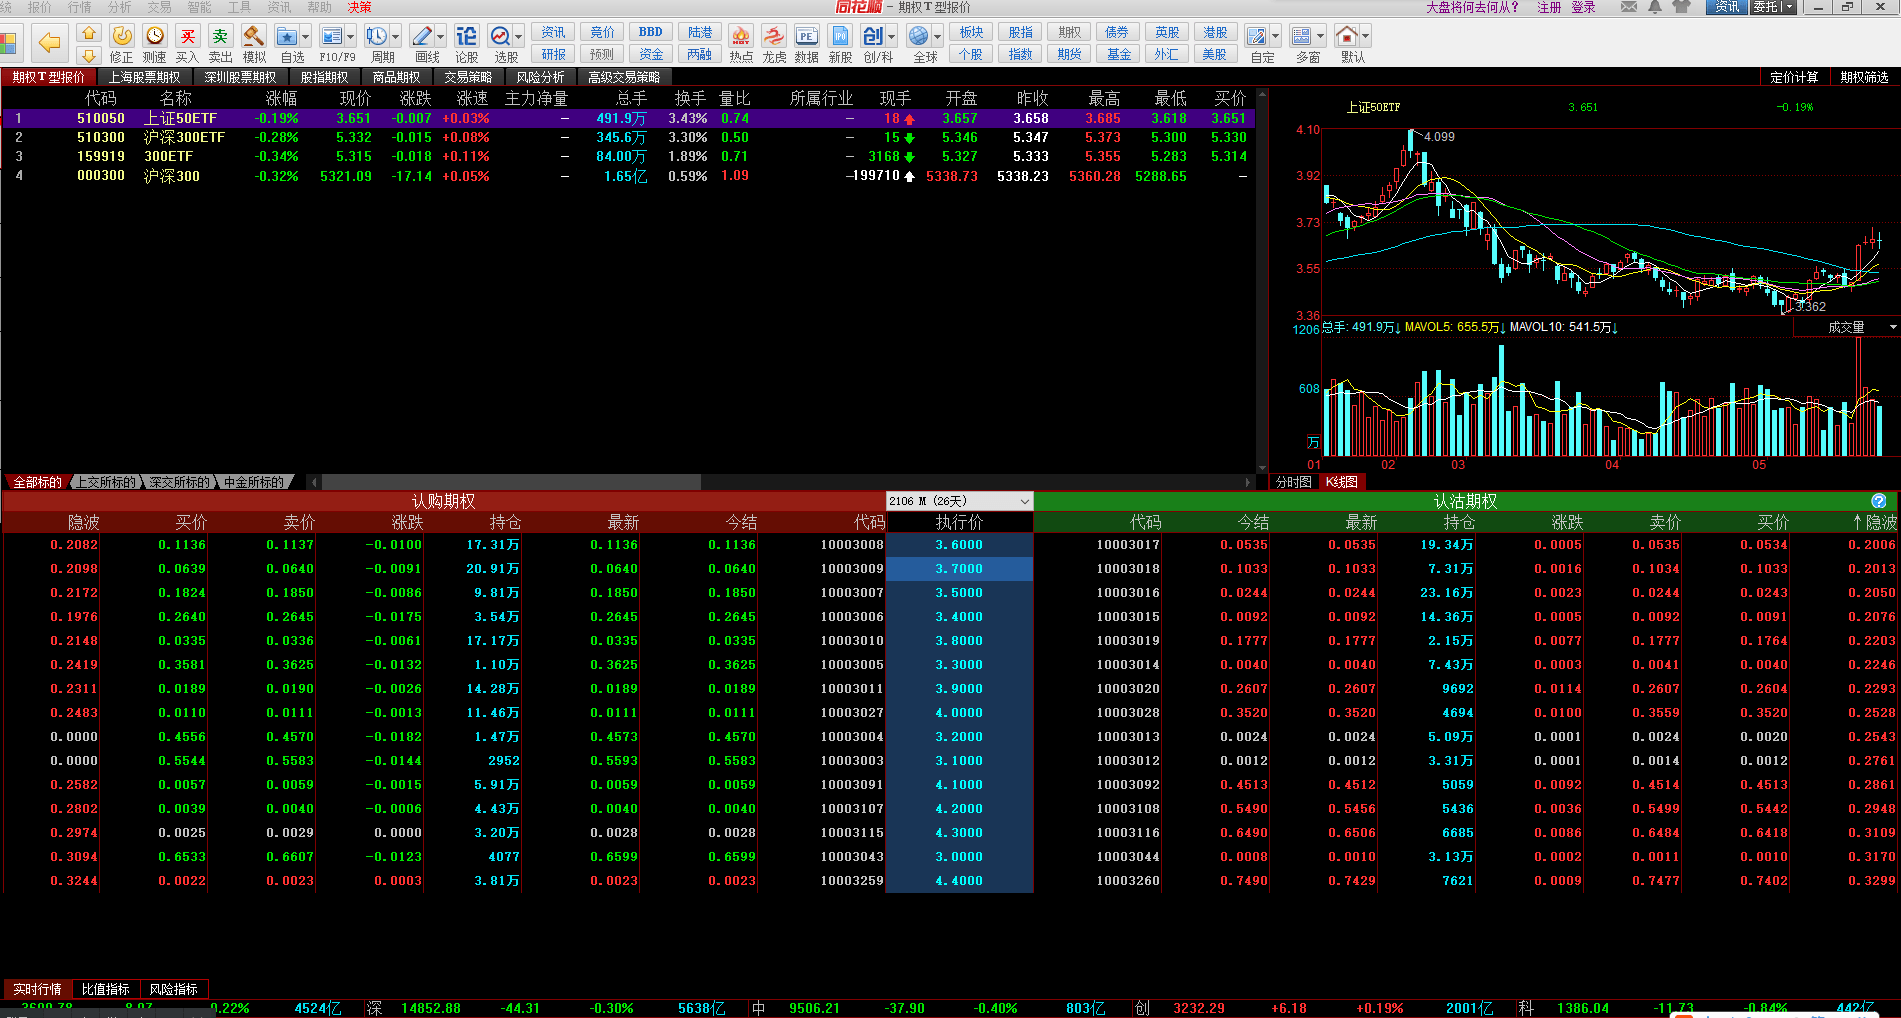Viewport: 1901px width, 1018px height.
Task: Click the 测速 speed test clock icon
Action: [x=154, y=37]
